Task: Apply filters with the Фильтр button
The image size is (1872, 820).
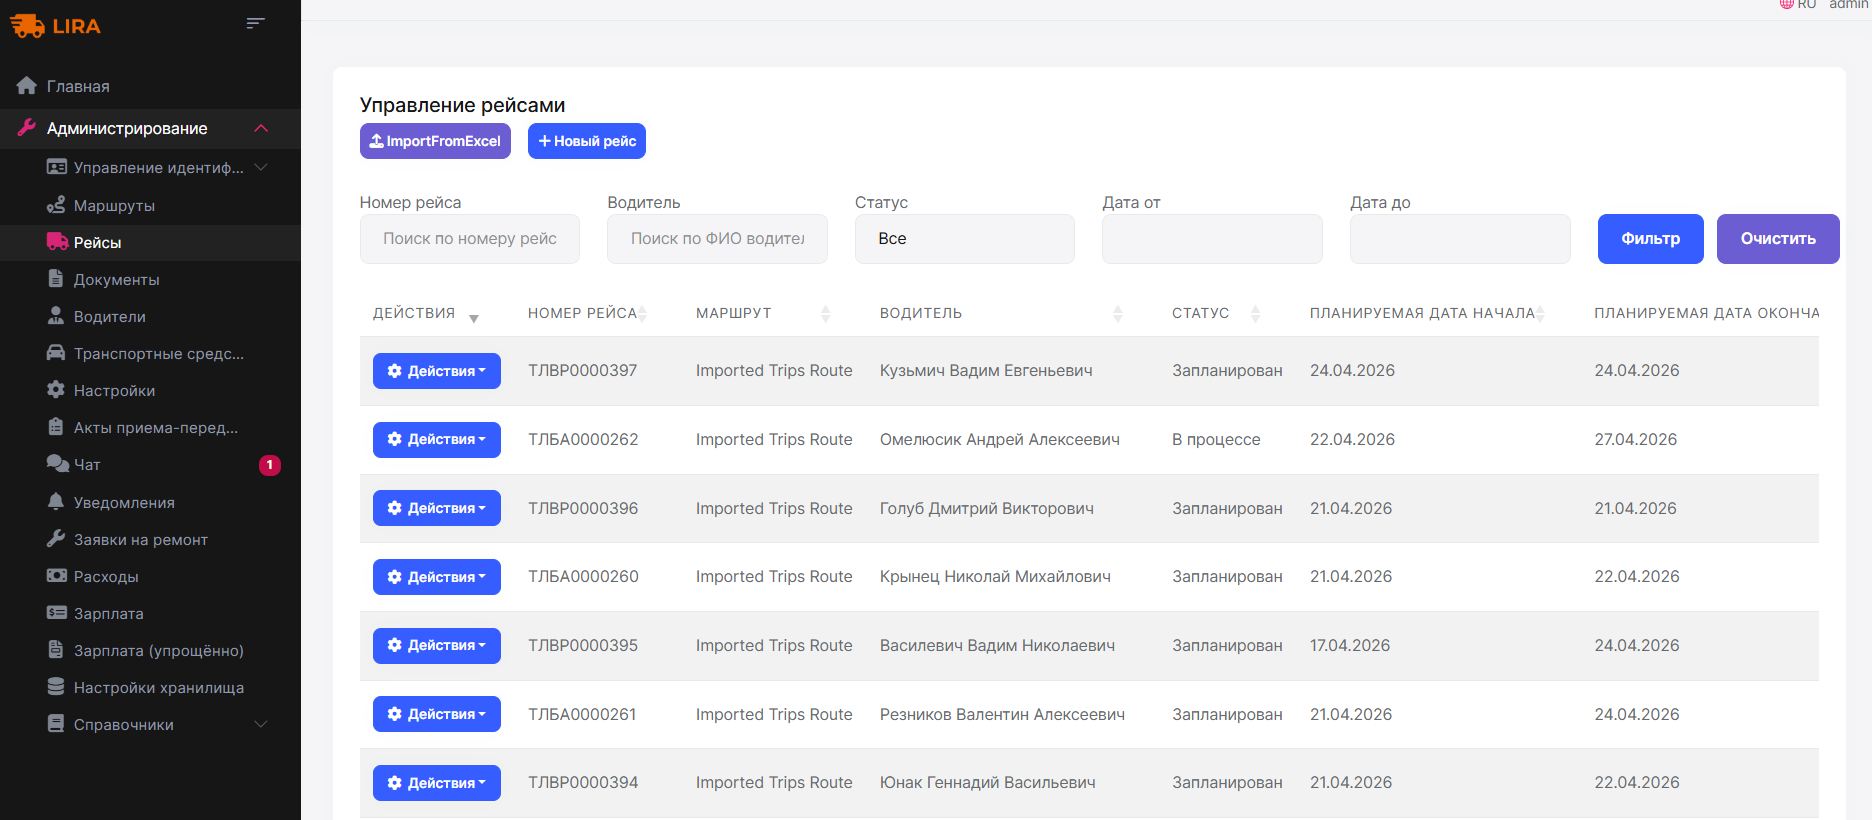Action: (1651, 239)
